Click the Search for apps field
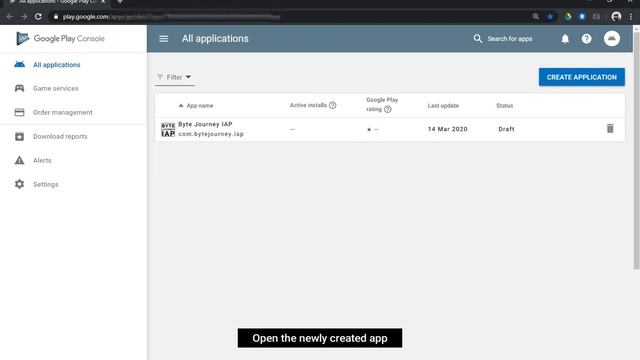Image resolution: width=640 pixels, height=360 pixels. click(510, 39)
